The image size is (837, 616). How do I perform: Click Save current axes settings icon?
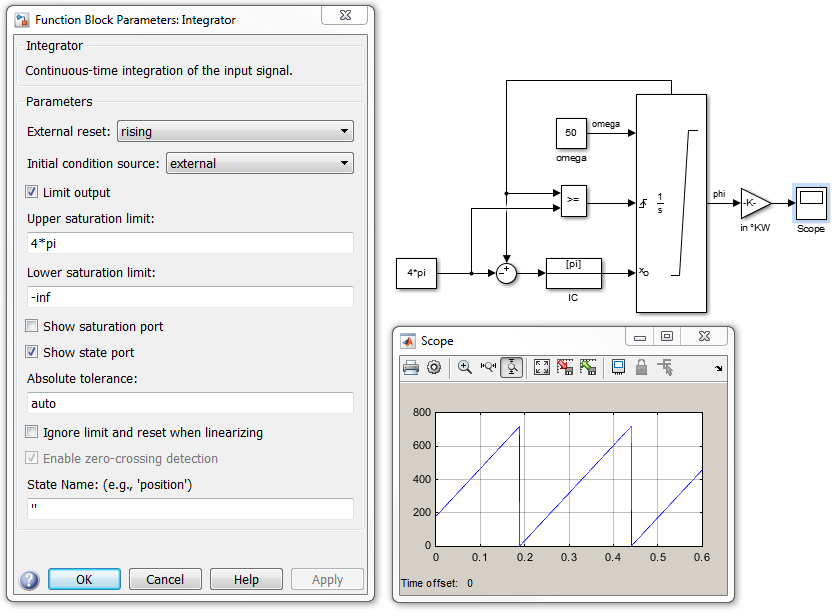tap(565, 367)
